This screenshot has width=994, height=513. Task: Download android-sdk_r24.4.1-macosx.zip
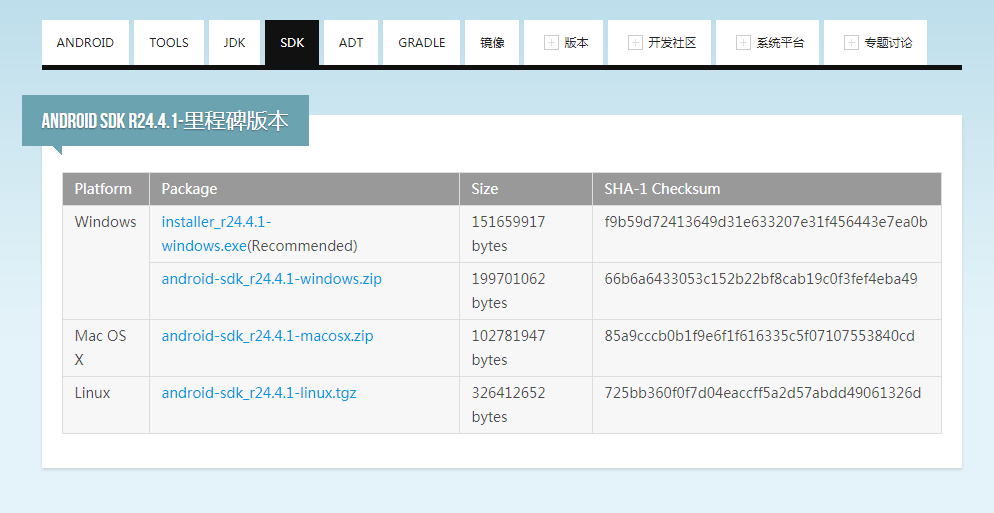tap(268, 336)
